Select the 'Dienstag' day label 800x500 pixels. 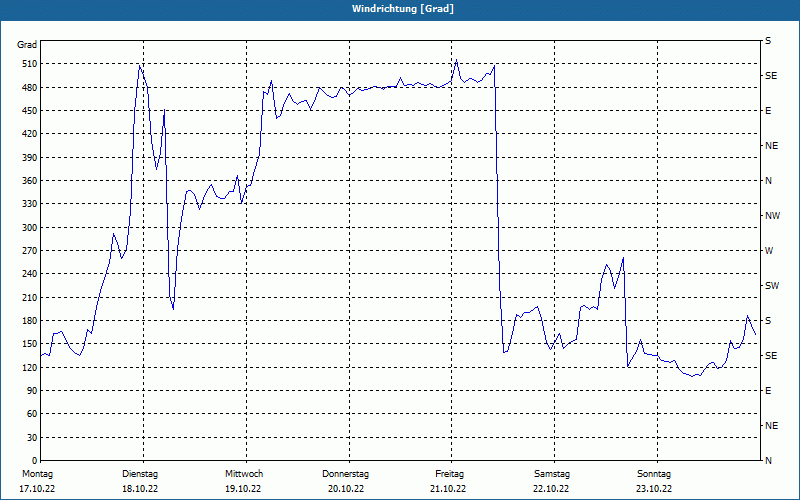[140, 474]
